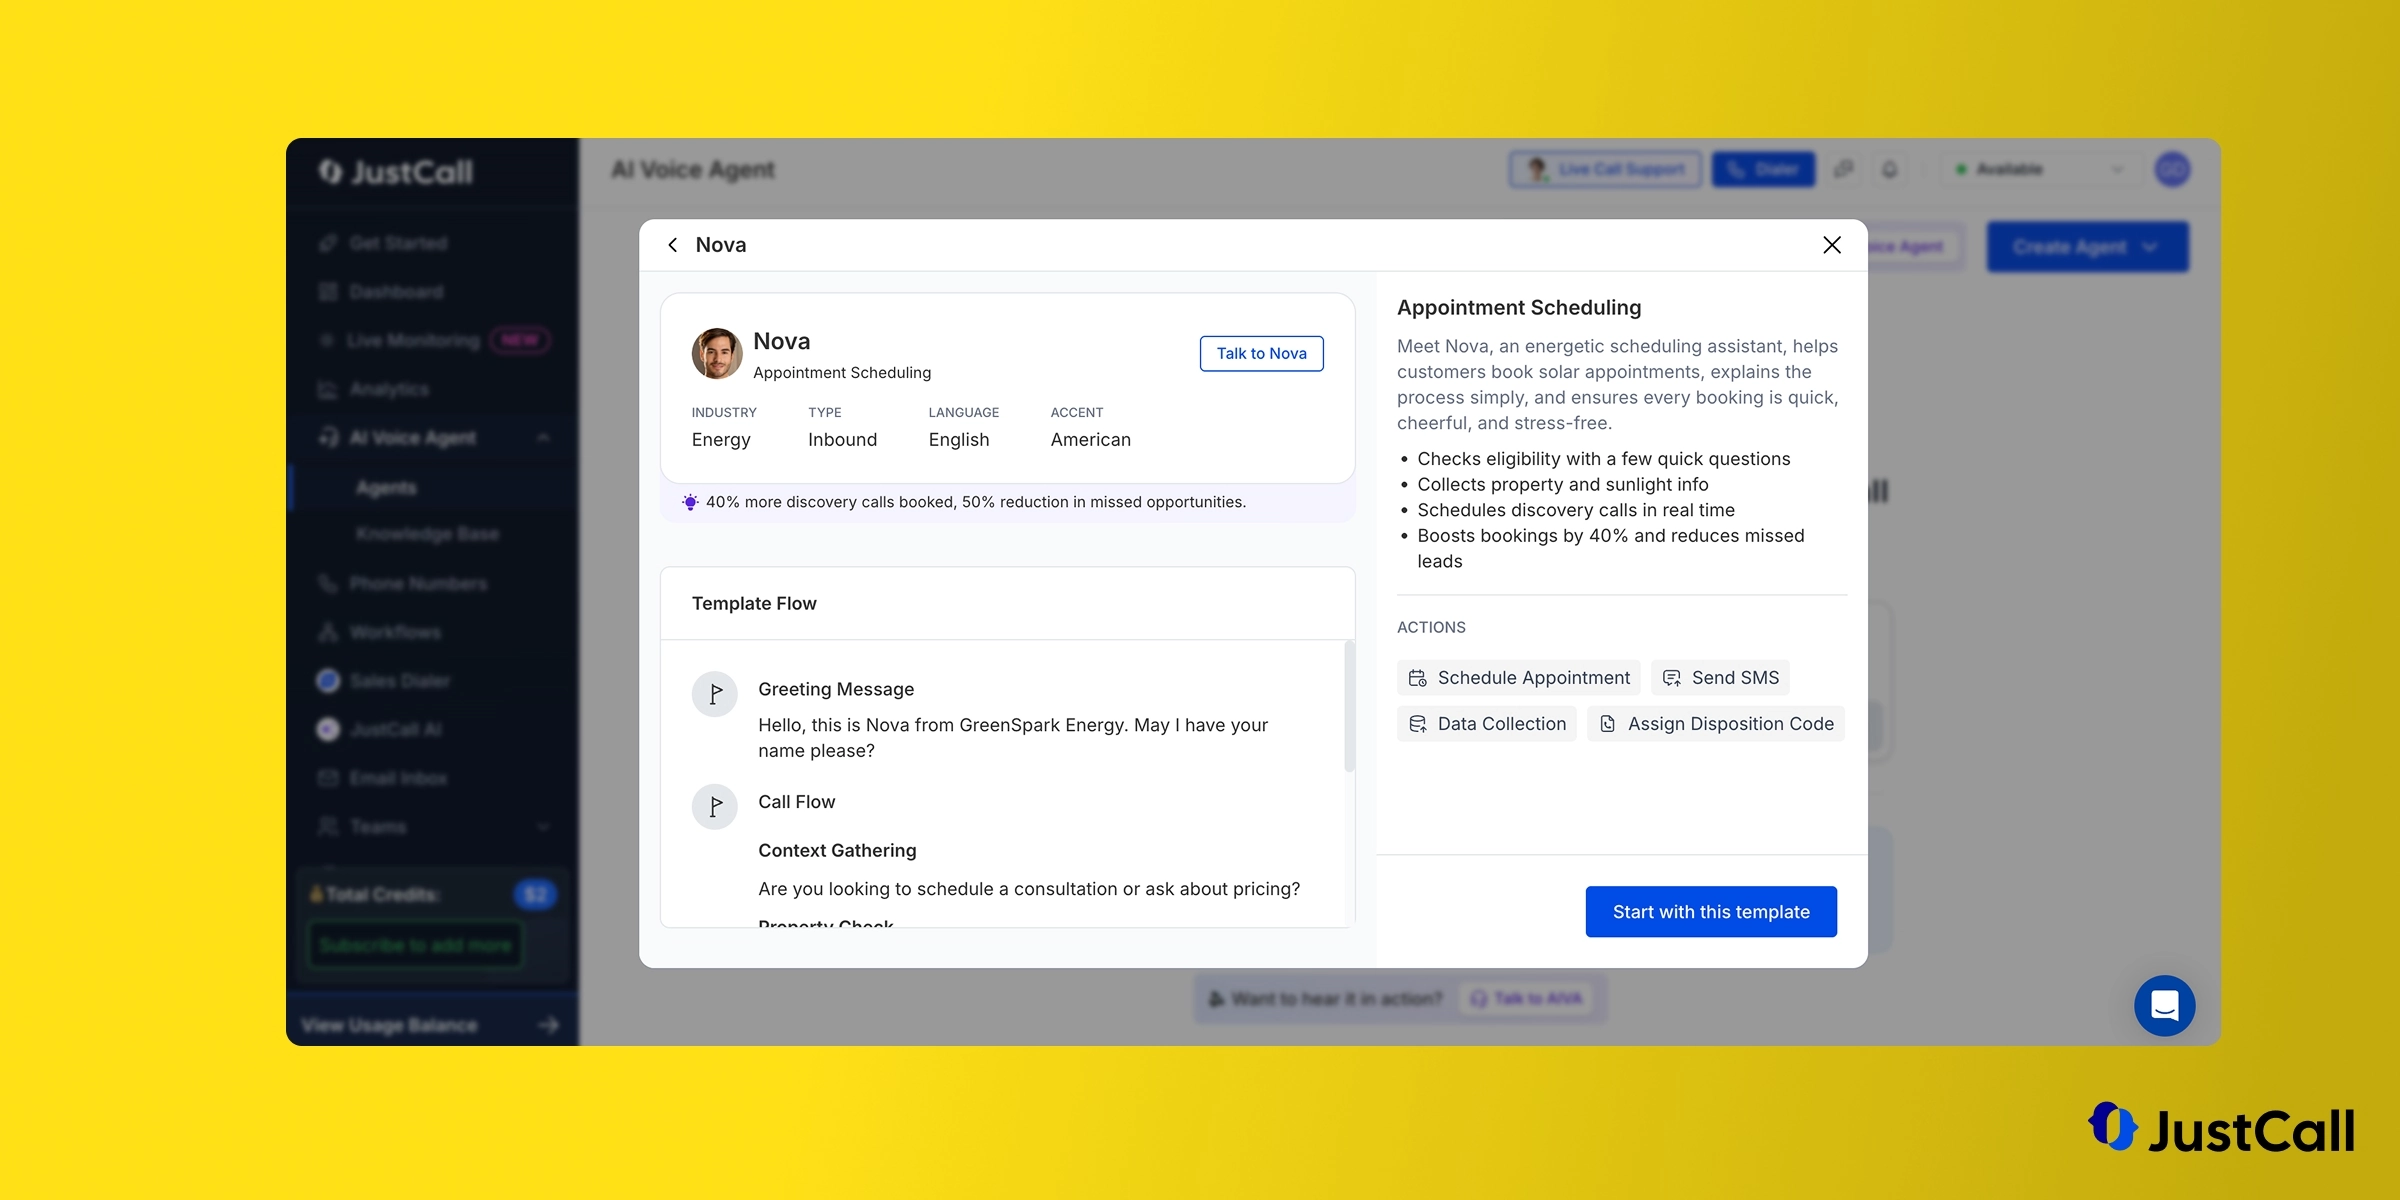
Task: Click the Data Collection database icon
Action: click(x=1418, y=724)
